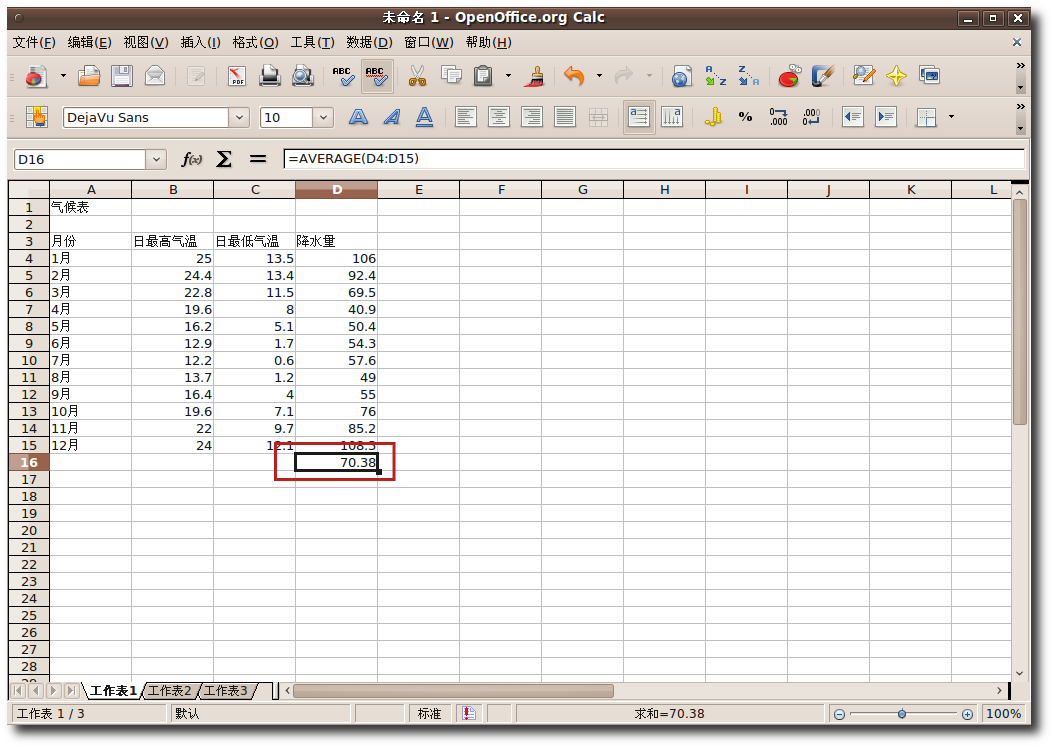Add a decimal place icon

coord(778,118)
